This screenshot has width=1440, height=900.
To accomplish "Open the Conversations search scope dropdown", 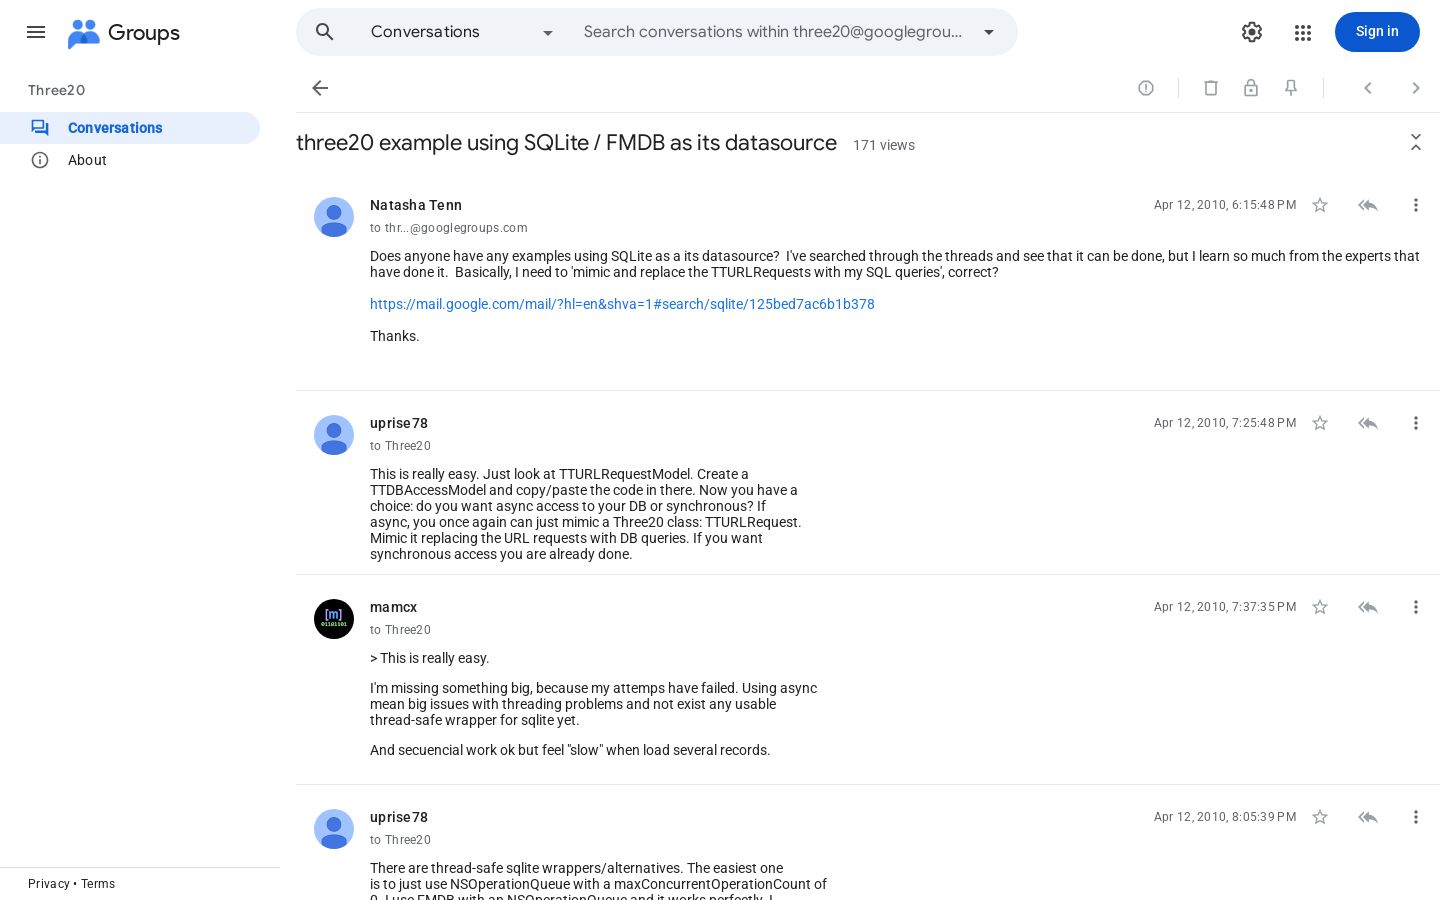I will (x=462, y=32).
